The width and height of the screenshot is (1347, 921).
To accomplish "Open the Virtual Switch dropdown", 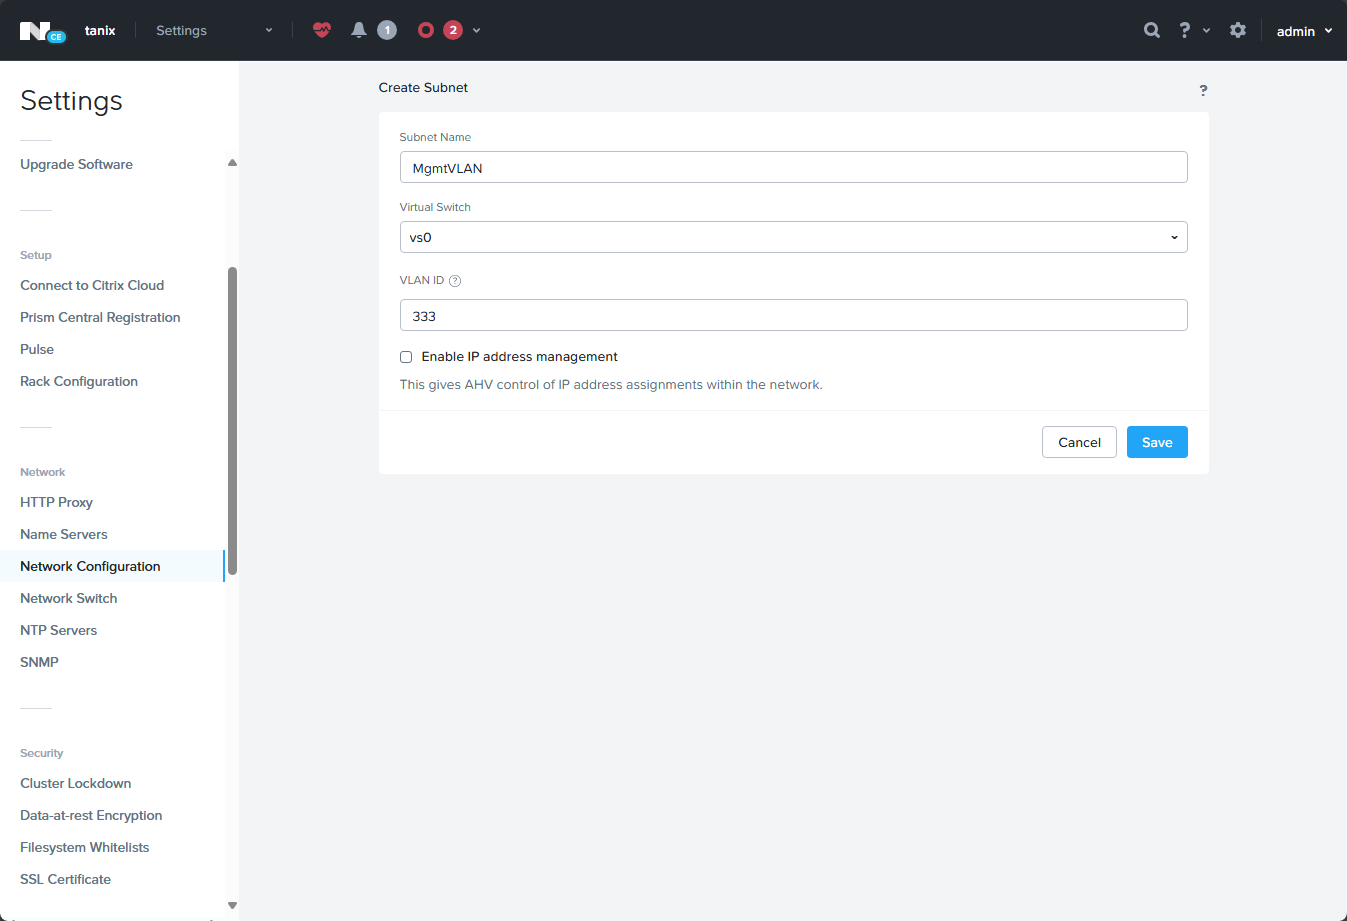I will point(794,237).
